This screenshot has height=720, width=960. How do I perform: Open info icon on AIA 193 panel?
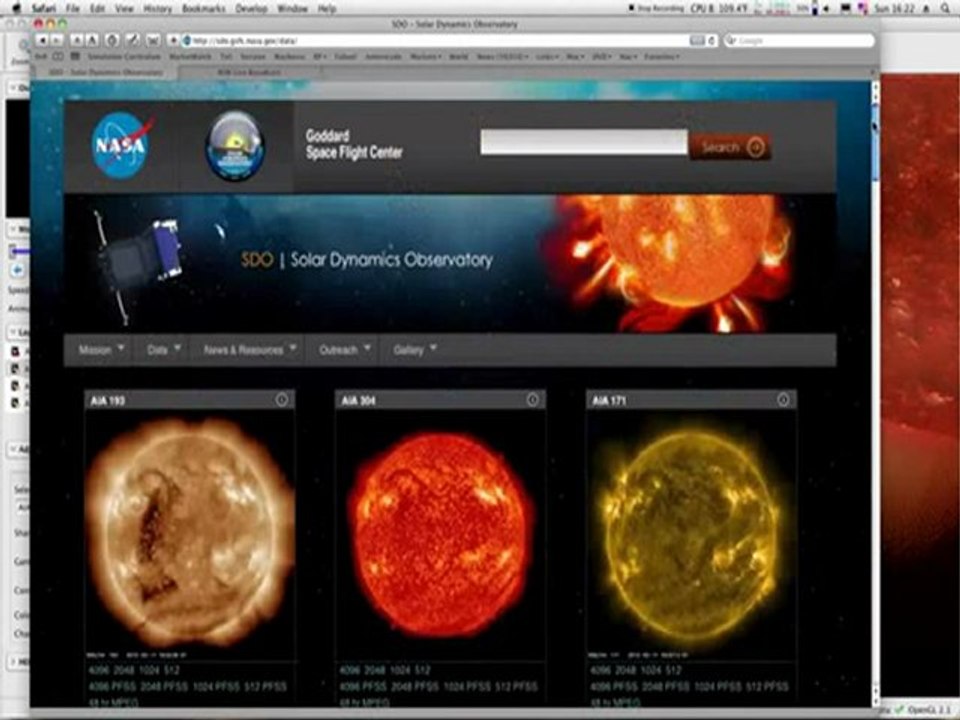pos(282,400)
